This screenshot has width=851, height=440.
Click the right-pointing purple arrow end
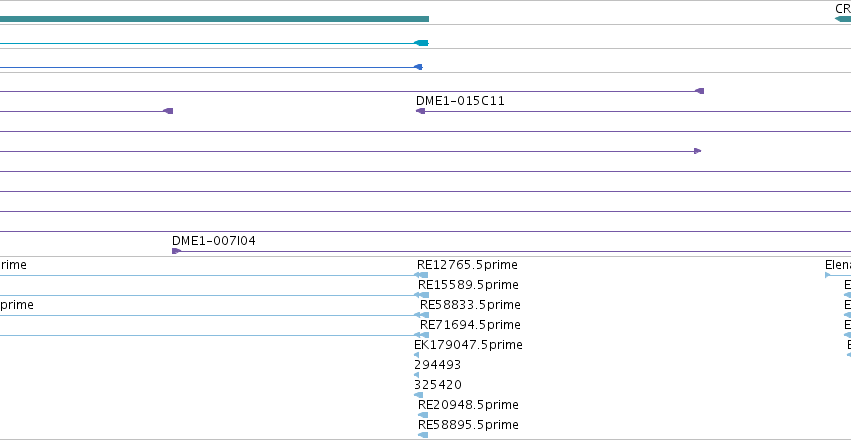pos(697,151)
